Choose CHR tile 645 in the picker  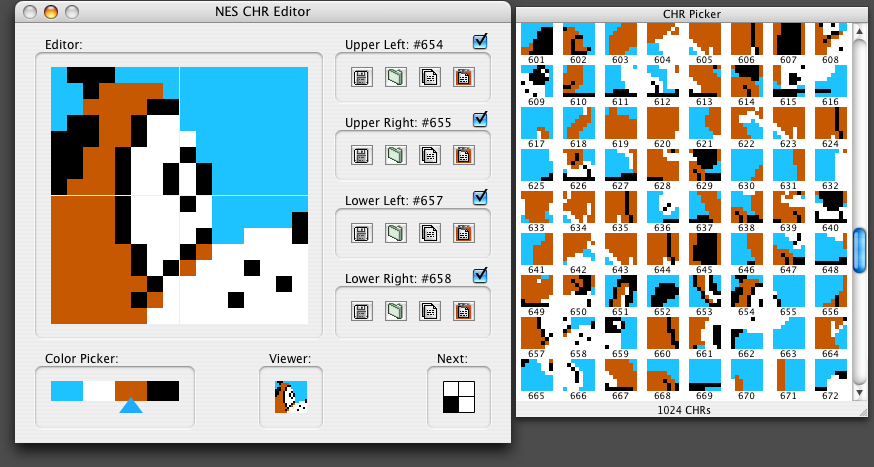click(705, 249)
